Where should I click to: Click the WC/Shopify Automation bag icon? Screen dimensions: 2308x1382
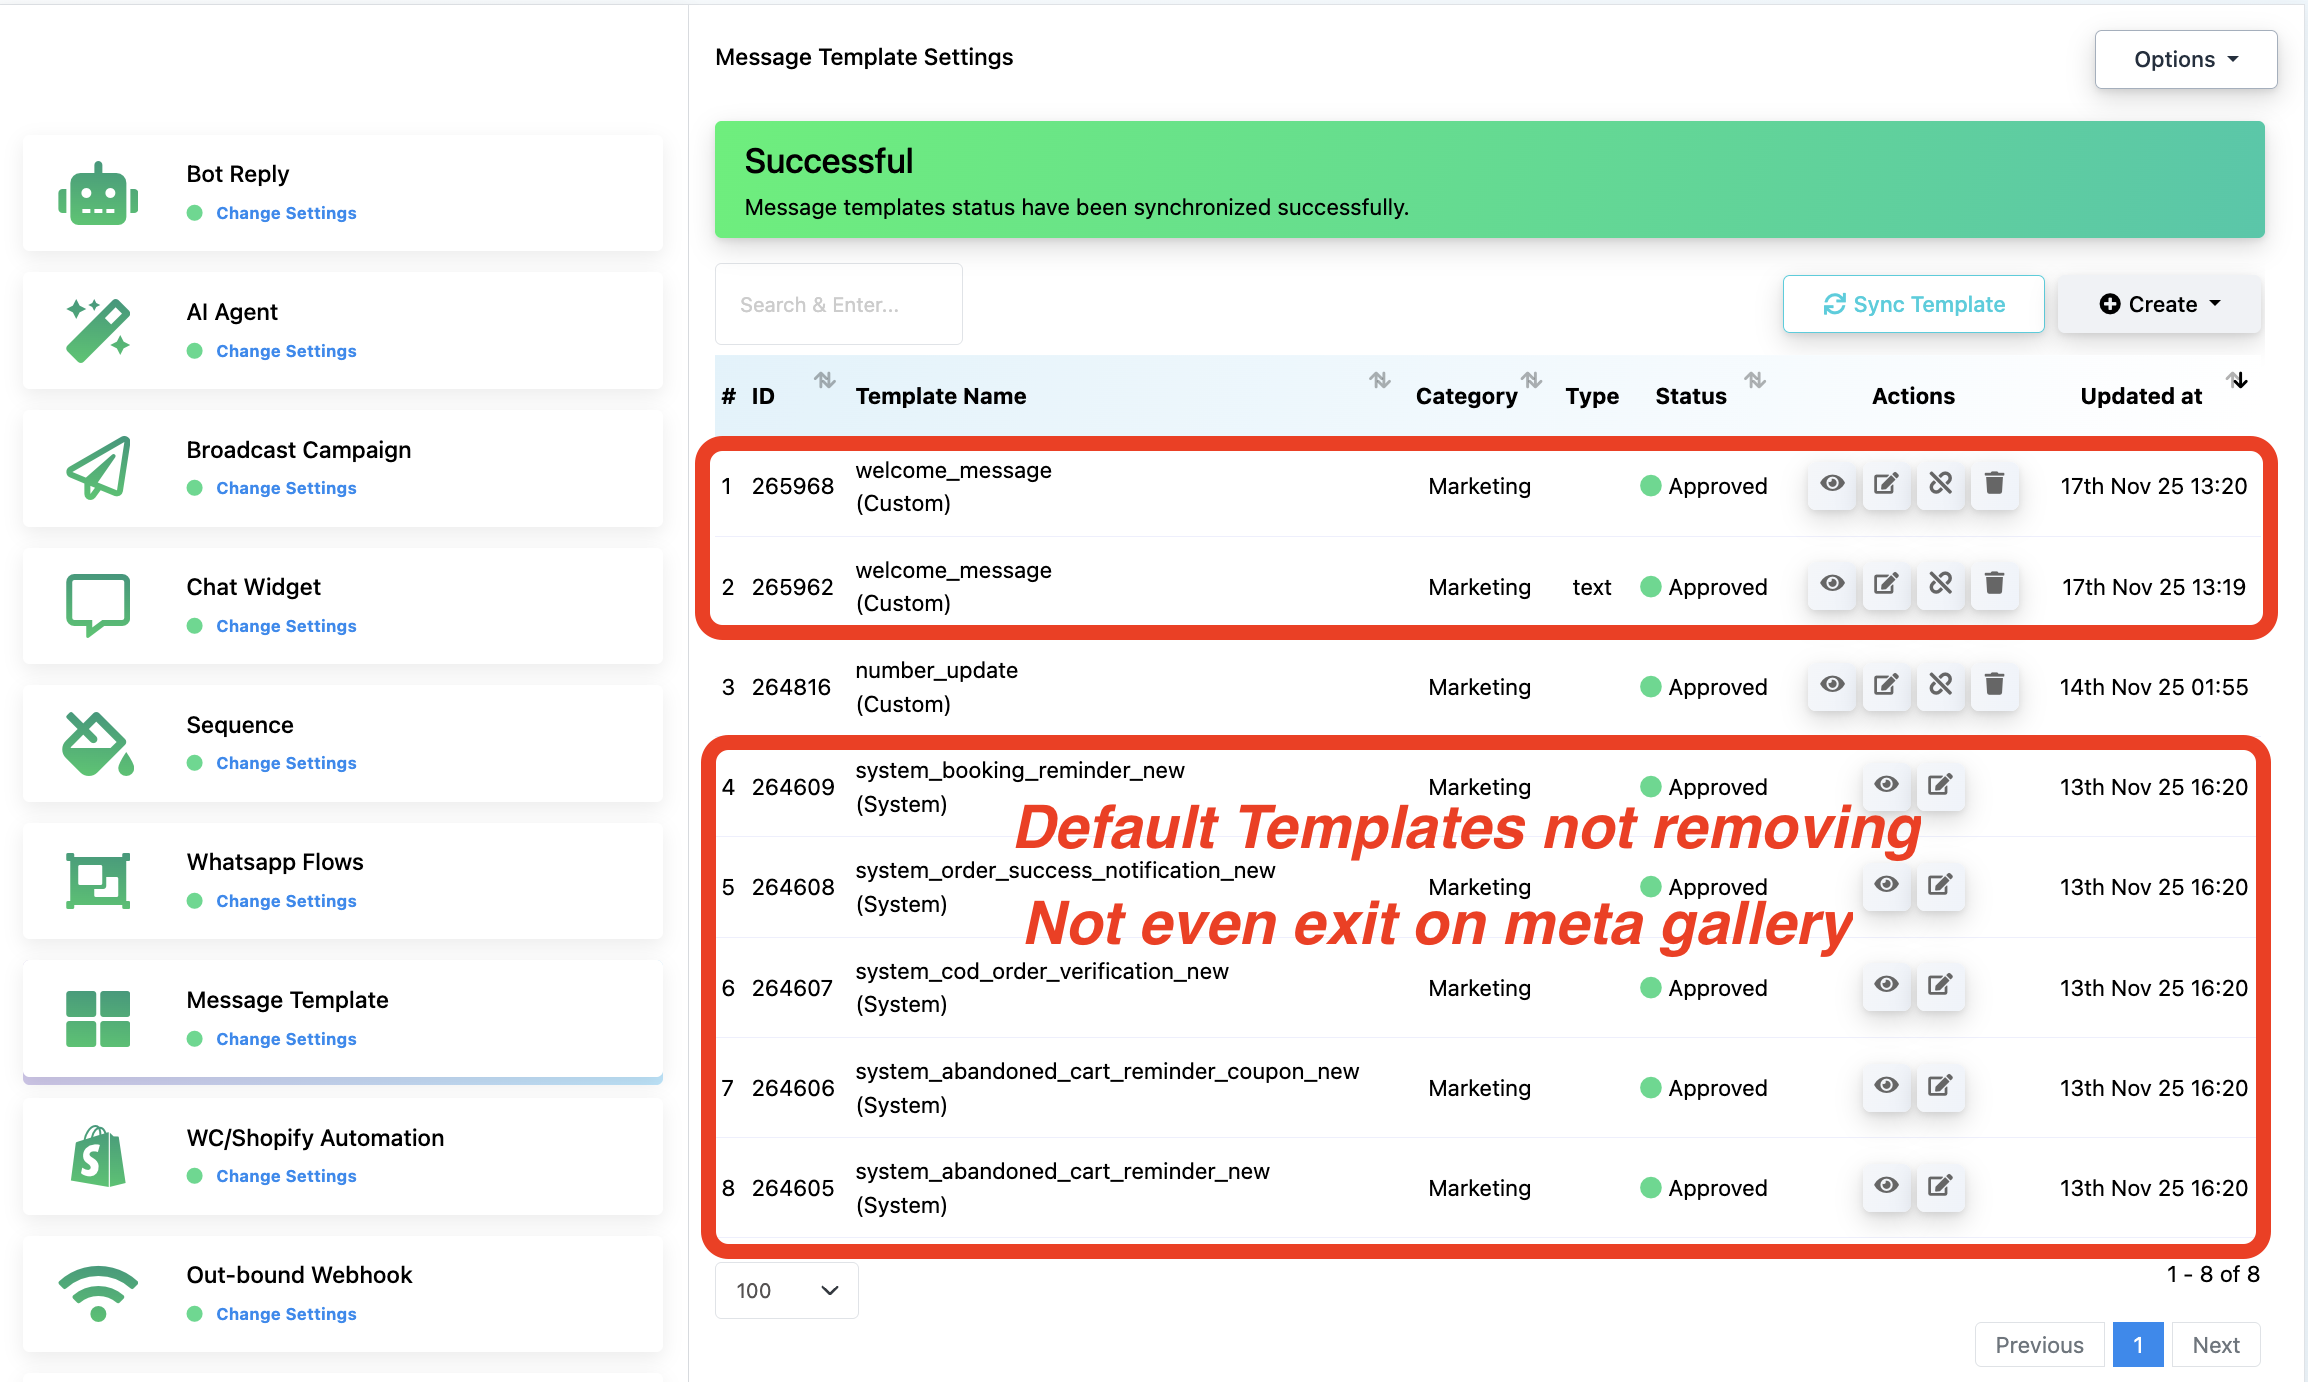pyautogui.click(x=97, y=1156)
